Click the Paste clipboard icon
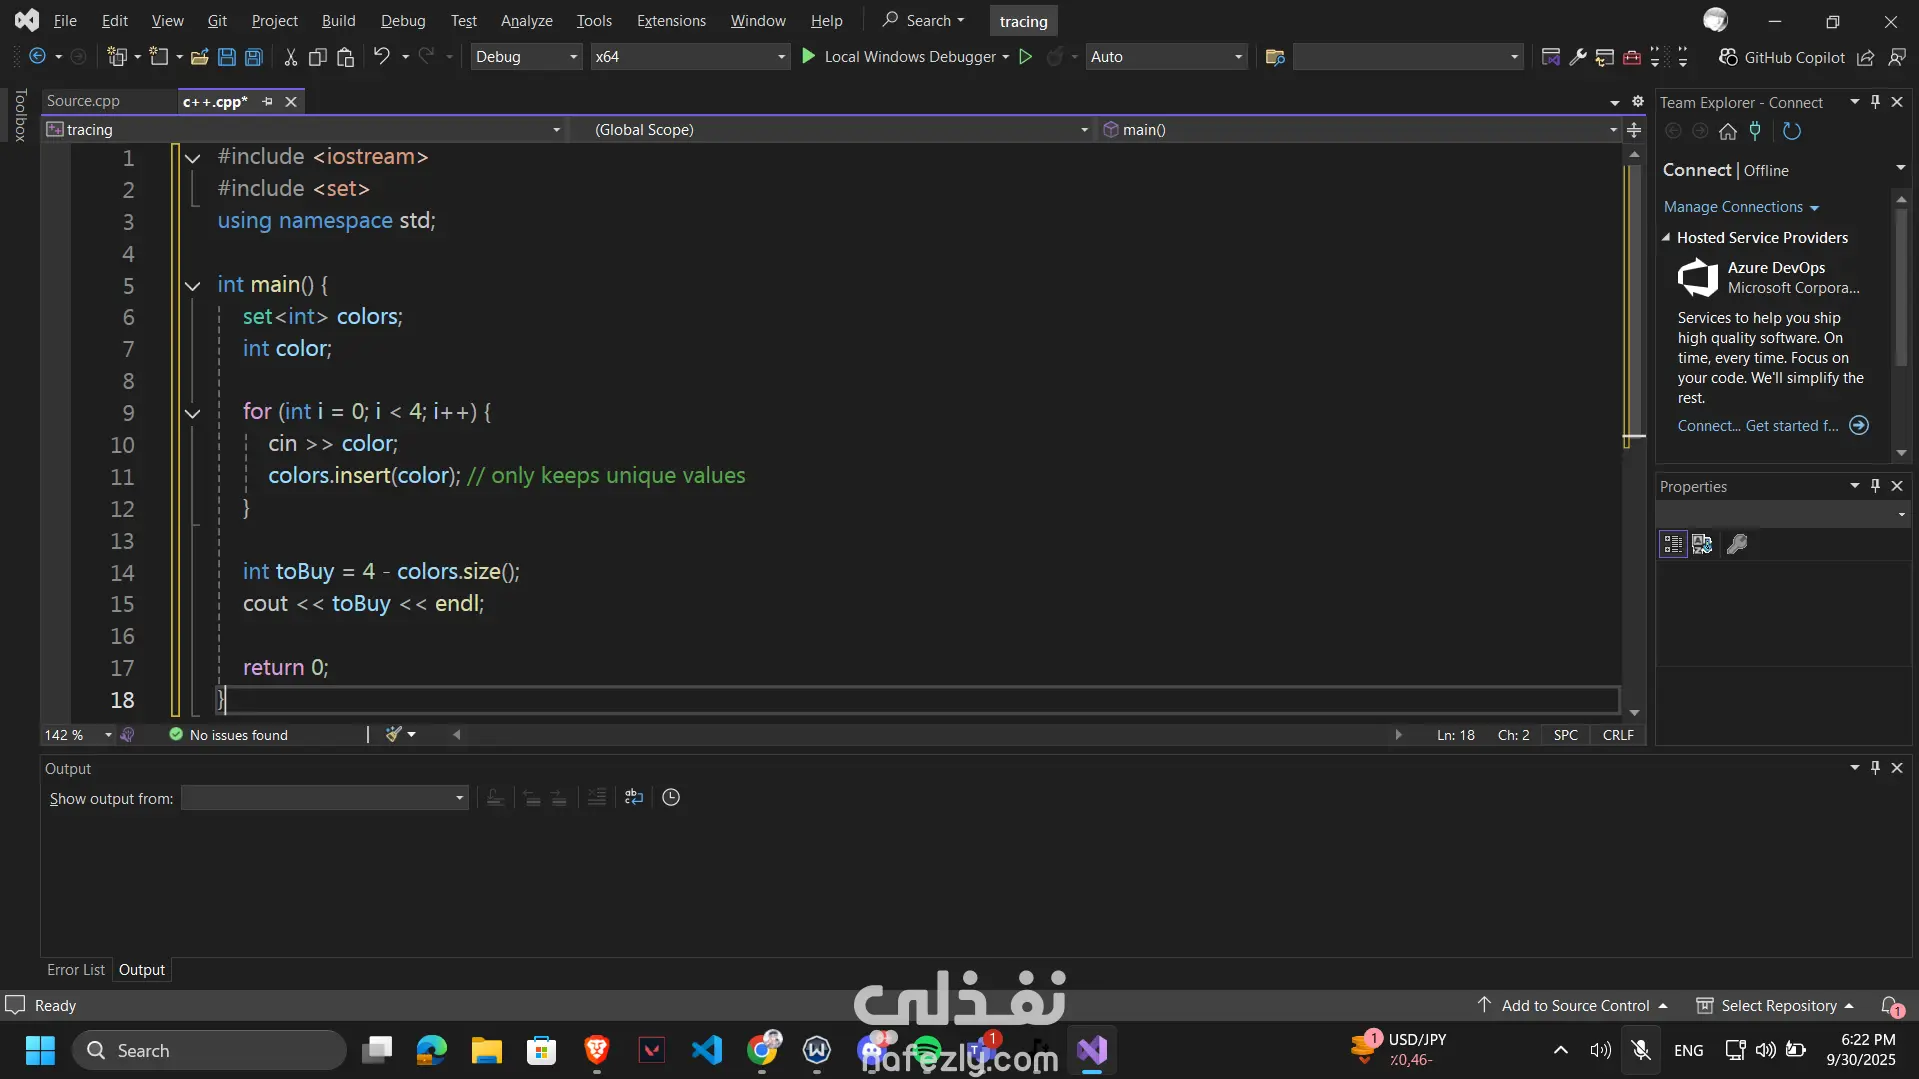This screenshot has width=1919, height=1079. point(346,57)
